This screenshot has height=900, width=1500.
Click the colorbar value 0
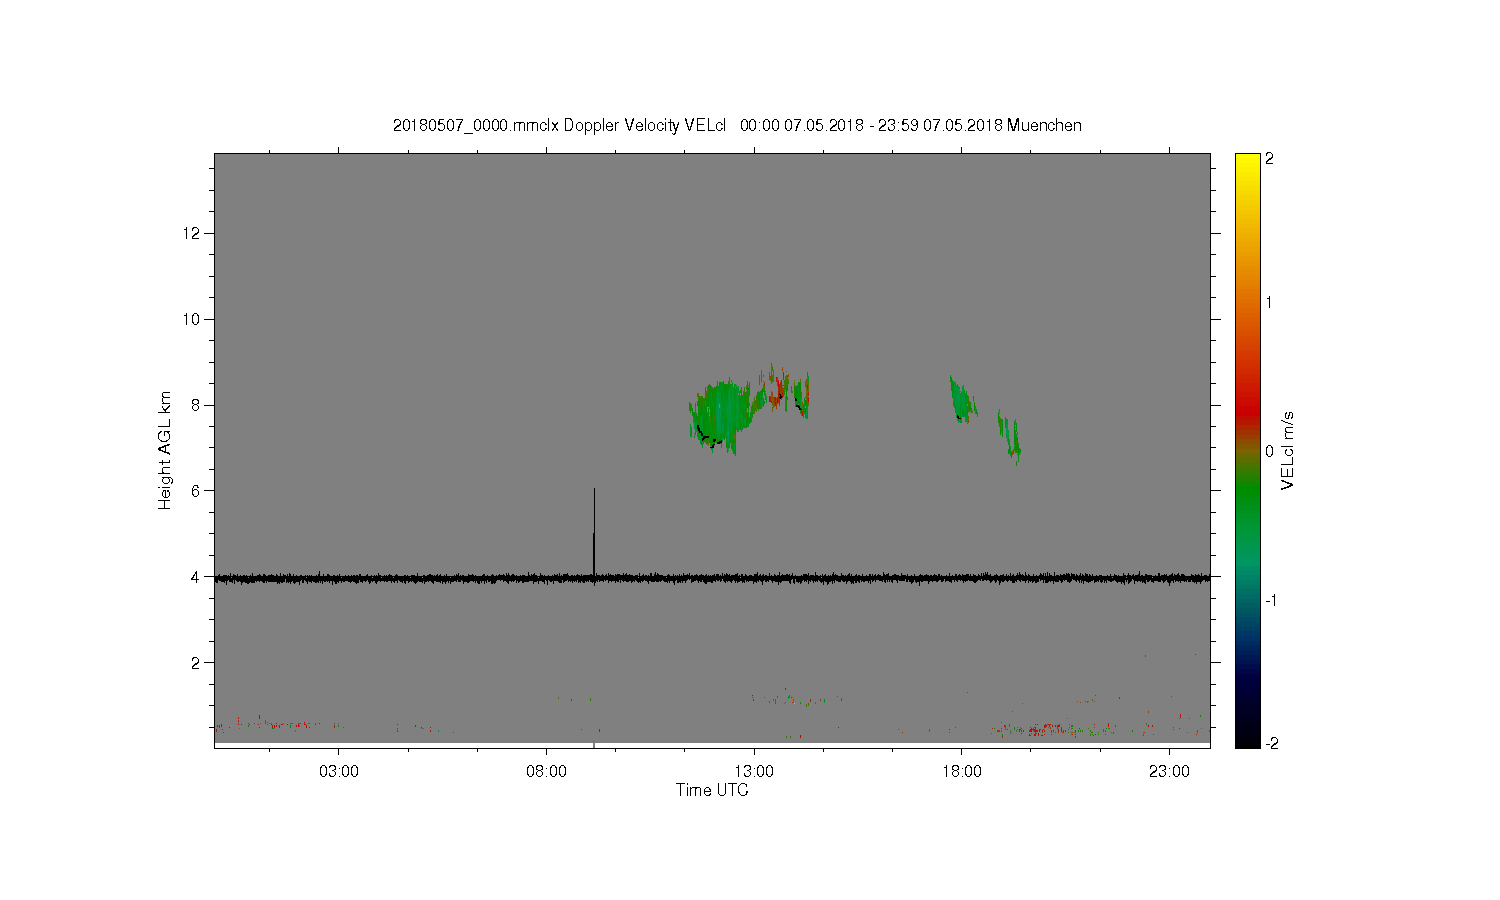click(x=1270, y=451)
